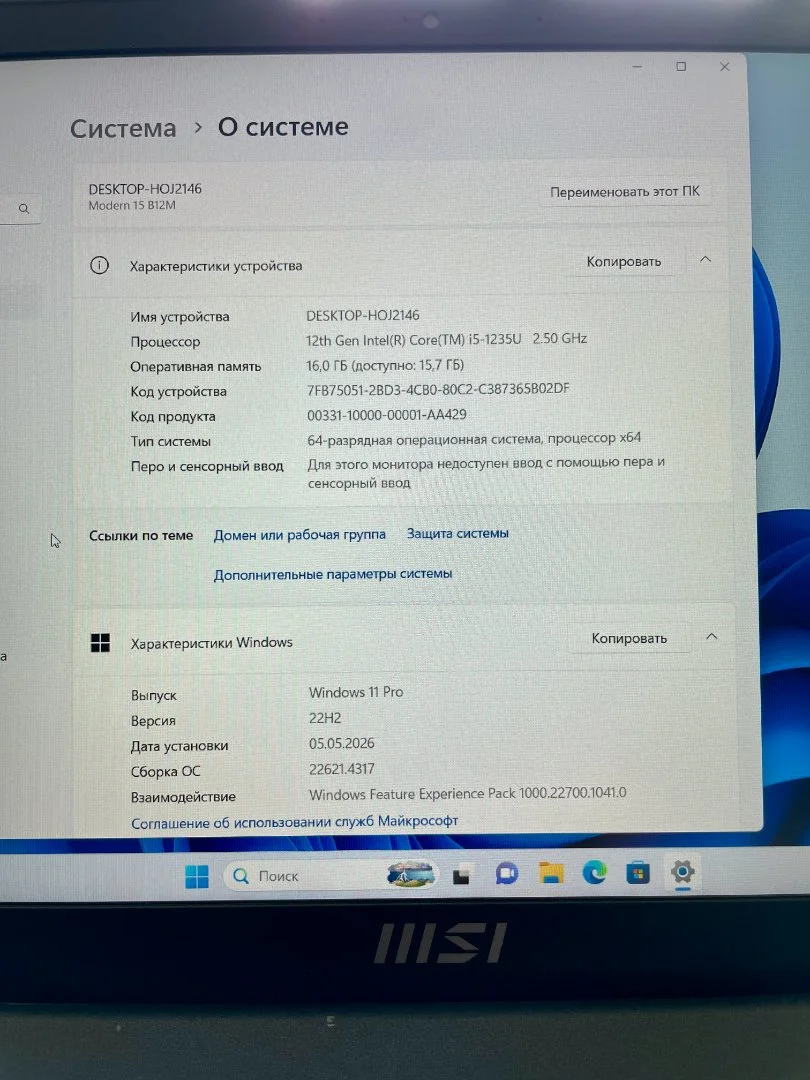Click the taskbar search box "Поиск"
Viewport: 810px width, 1080px height.
pos(331,875)
